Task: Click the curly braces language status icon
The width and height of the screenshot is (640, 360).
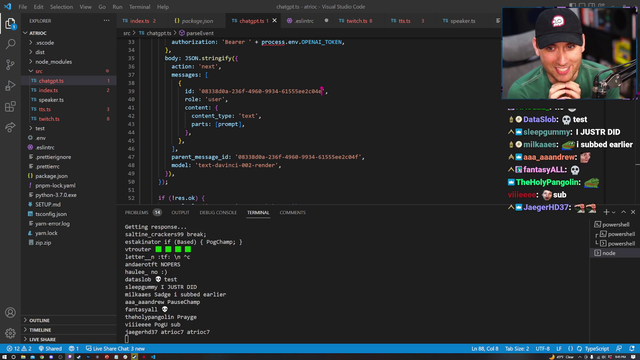Action: pos(570,349)
